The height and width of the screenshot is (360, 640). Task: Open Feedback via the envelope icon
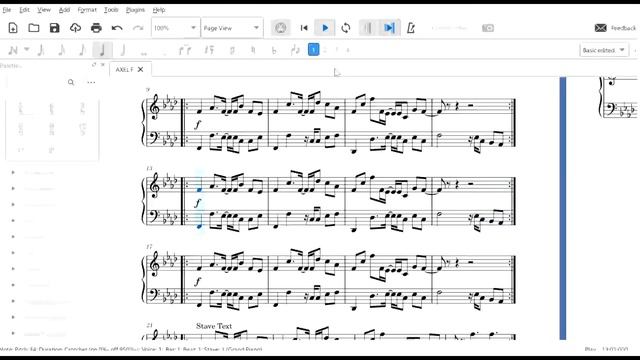pyautogui.click(x=600, y=28)
